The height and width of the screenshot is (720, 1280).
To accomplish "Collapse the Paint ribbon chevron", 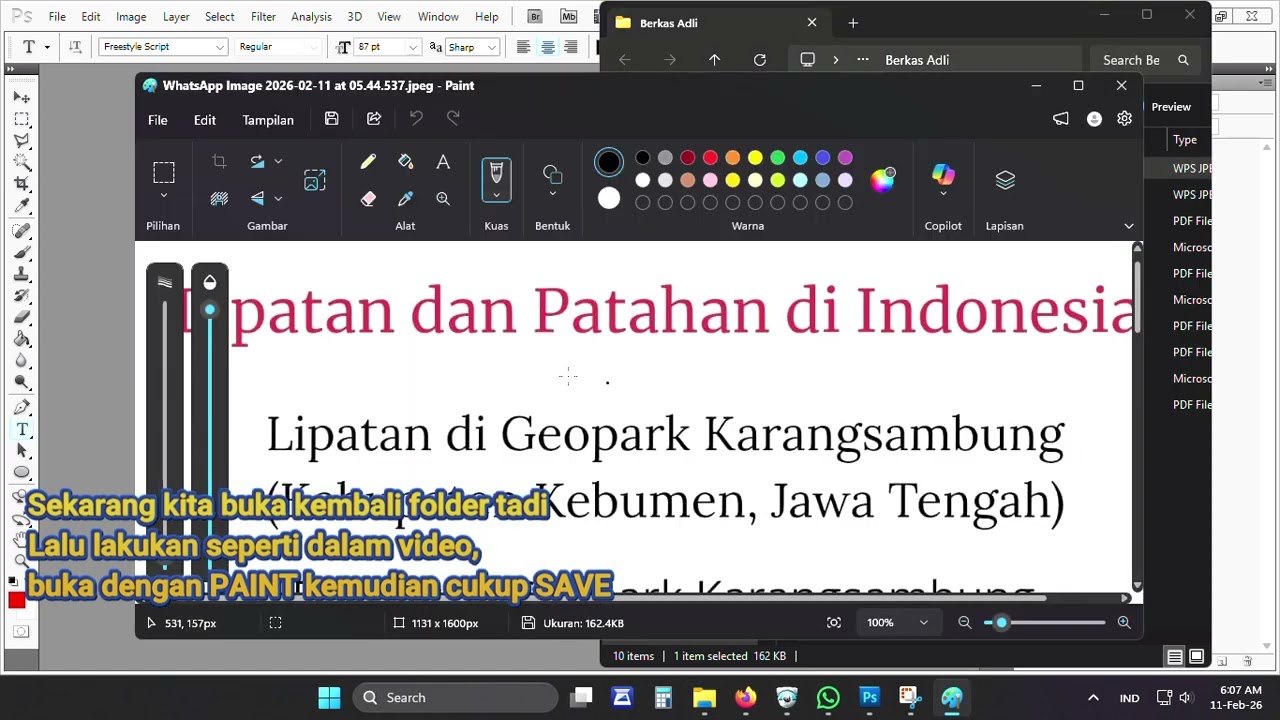I will (x=1129, y=226).
